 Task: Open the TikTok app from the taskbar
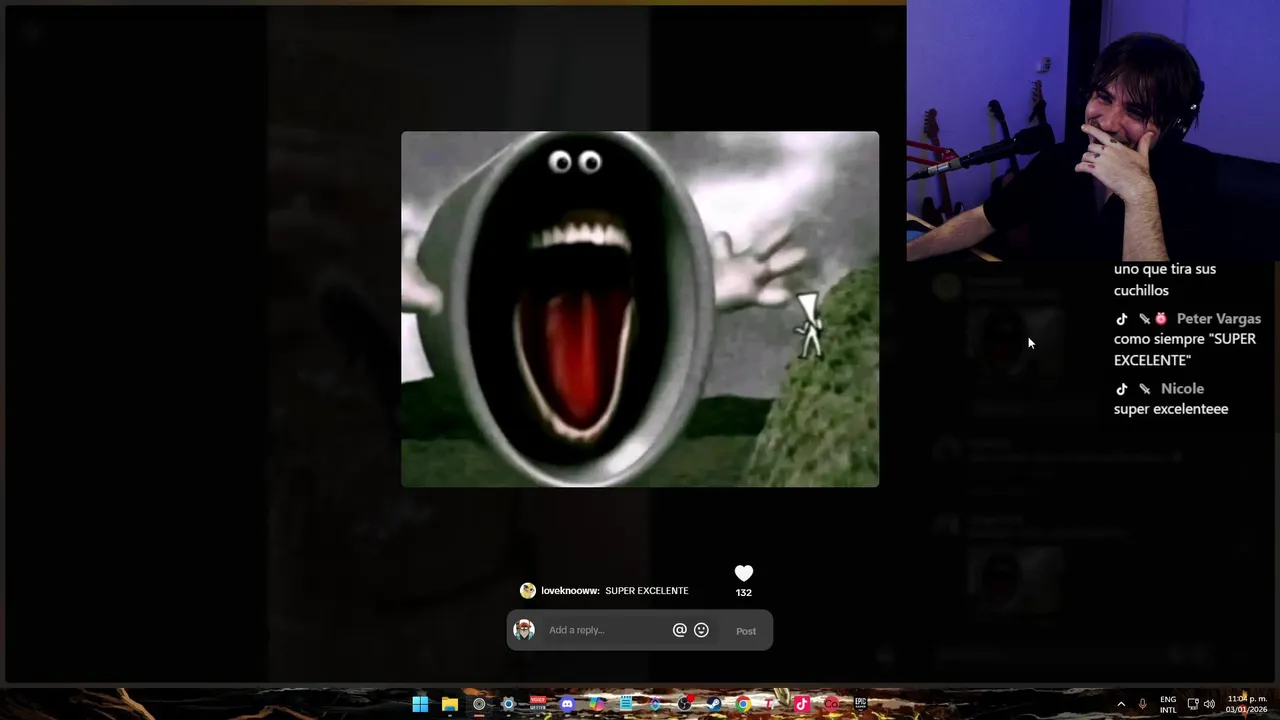click(802, 704)
